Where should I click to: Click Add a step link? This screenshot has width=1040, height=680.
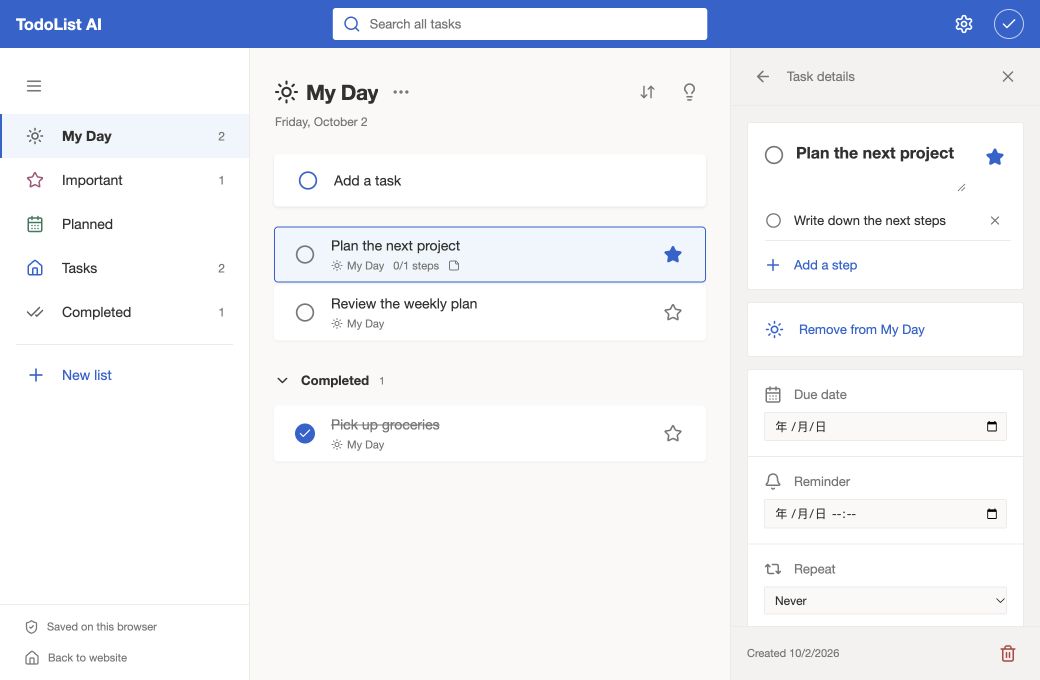(x=825, y=265)
